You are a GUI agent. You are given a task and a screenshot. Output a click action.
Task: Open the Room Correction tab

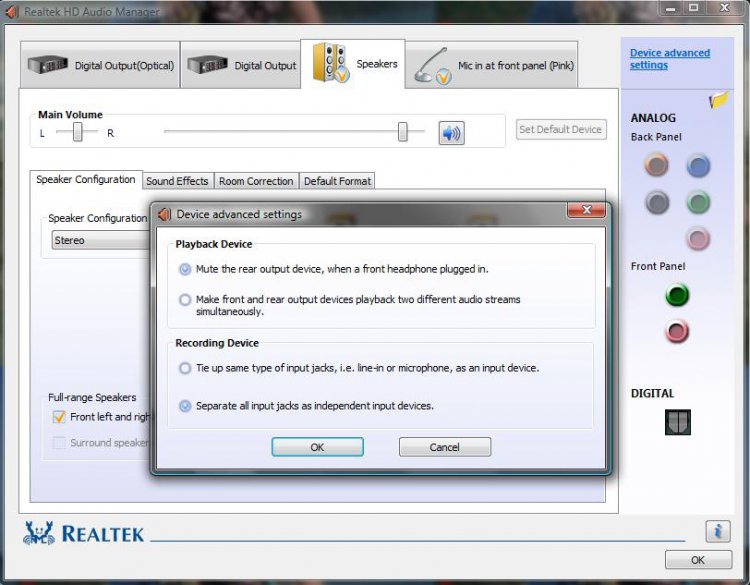tap(256, 181)
